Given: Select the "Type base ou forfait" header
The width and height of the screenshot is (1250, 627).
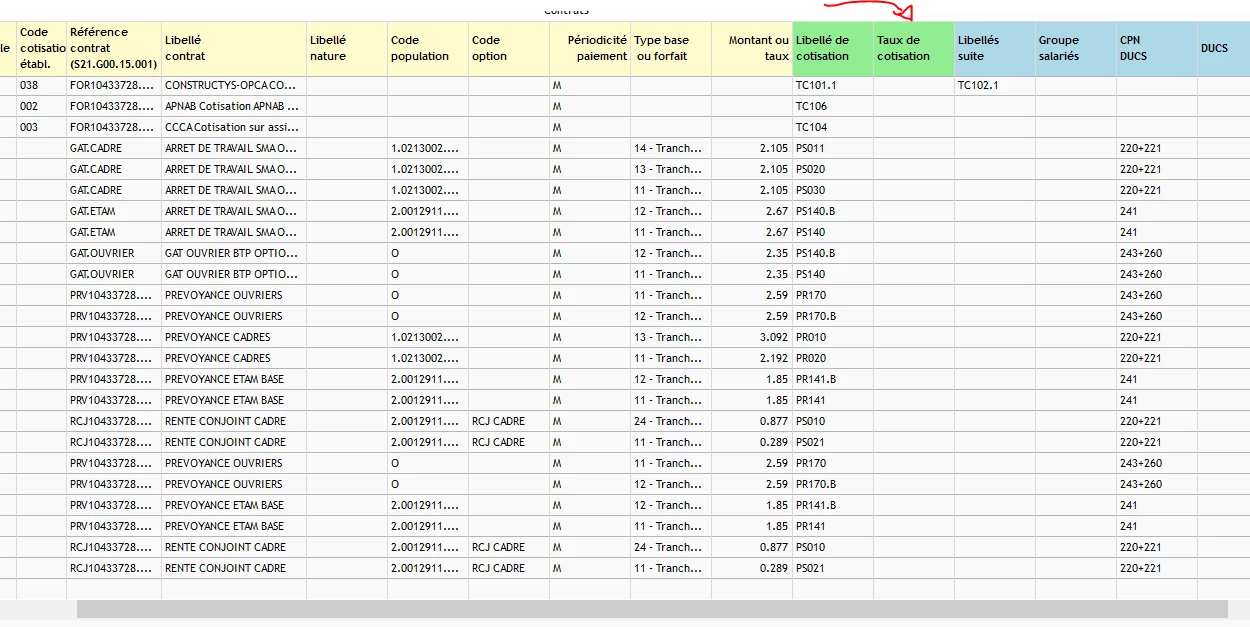Looking at the screenshot, I should click(x=671, y=48).
